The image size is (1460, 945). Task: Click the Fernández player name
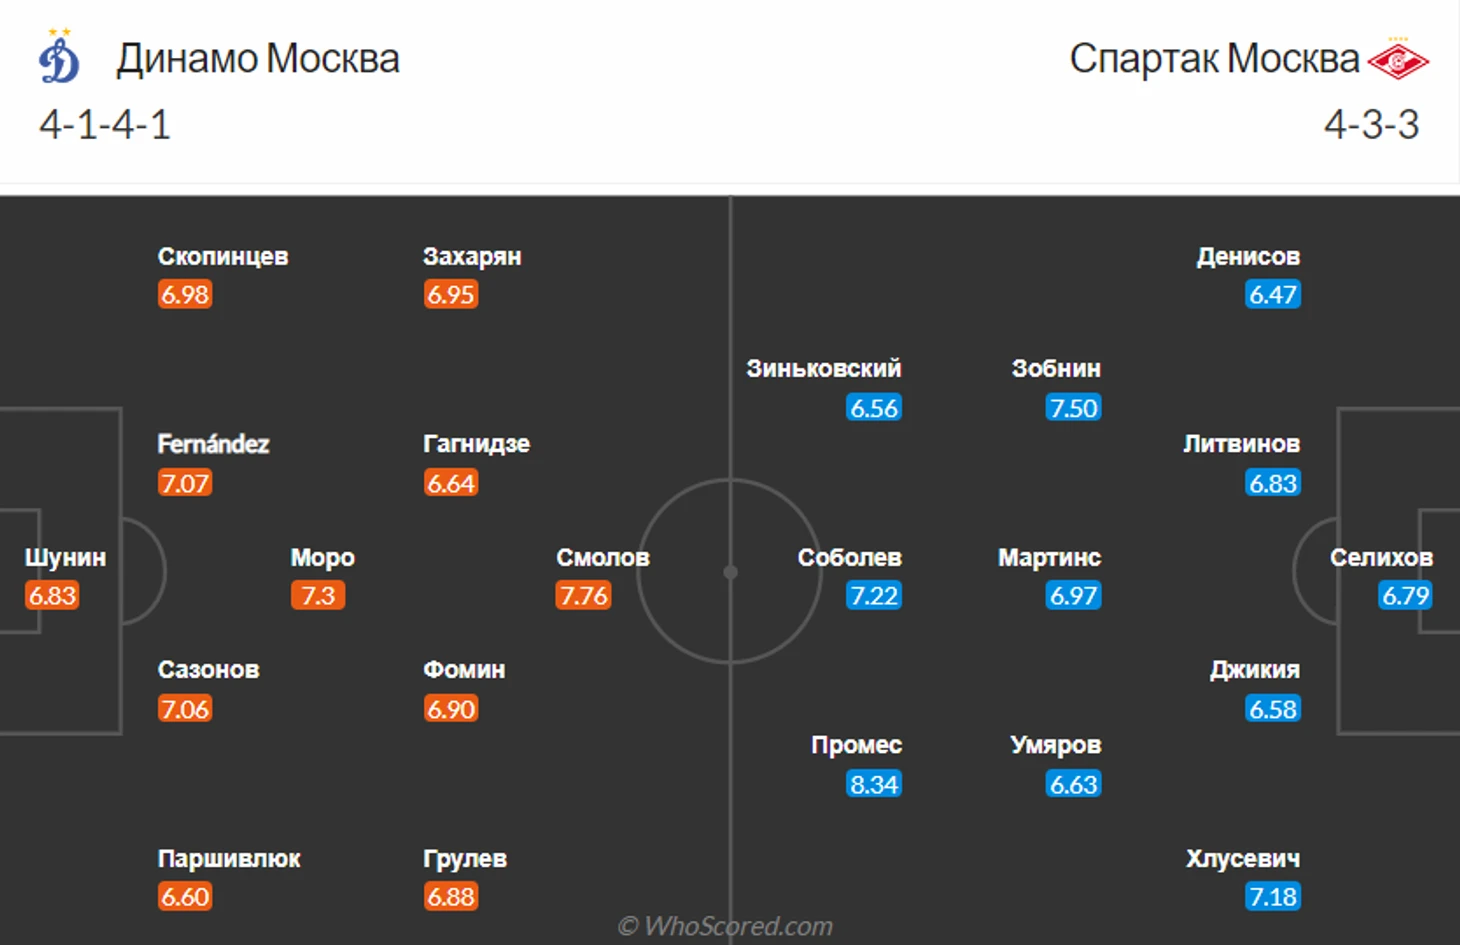(213, 443)
